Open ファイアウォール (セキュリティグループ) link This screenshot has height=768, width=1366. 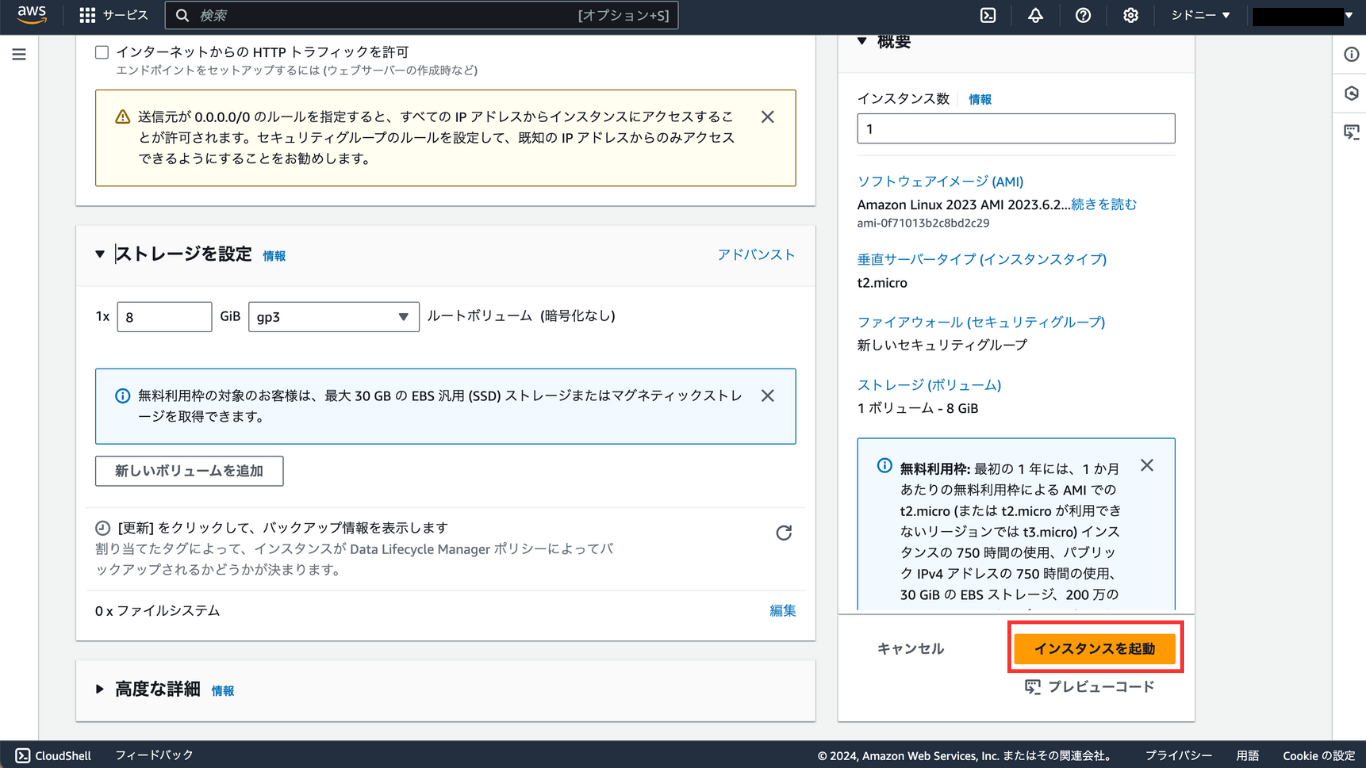click(x=981, y=322)
